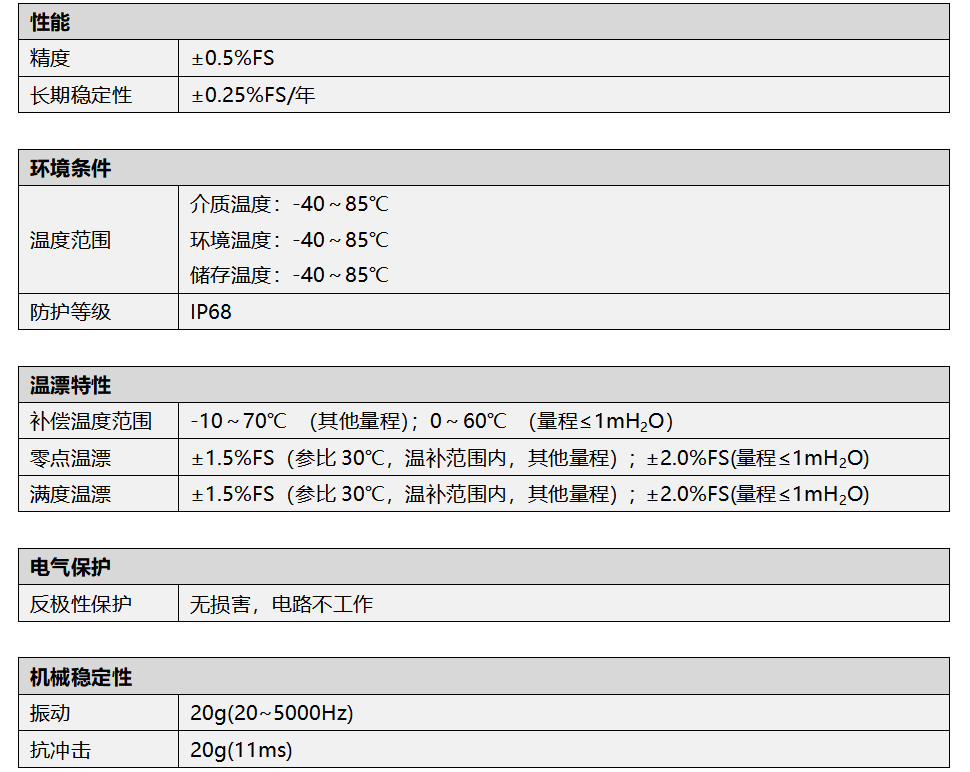Click the 性能 section header
This screenshot has width=970, height=772.
50,22
